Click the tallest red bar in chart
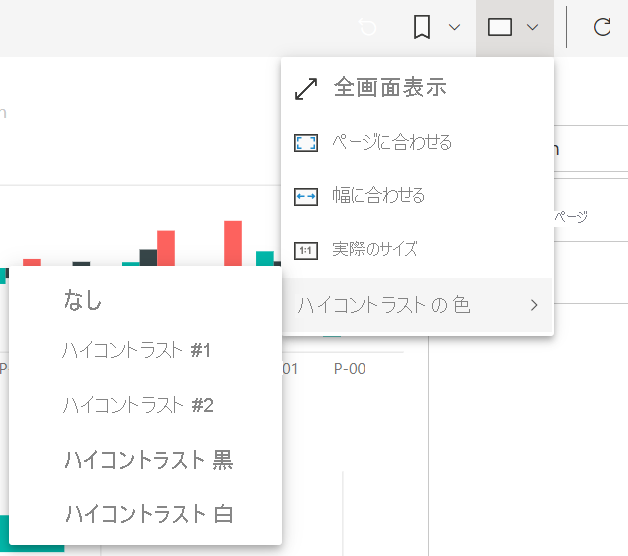This screenshot has width=628, height=556. [233, 243]
